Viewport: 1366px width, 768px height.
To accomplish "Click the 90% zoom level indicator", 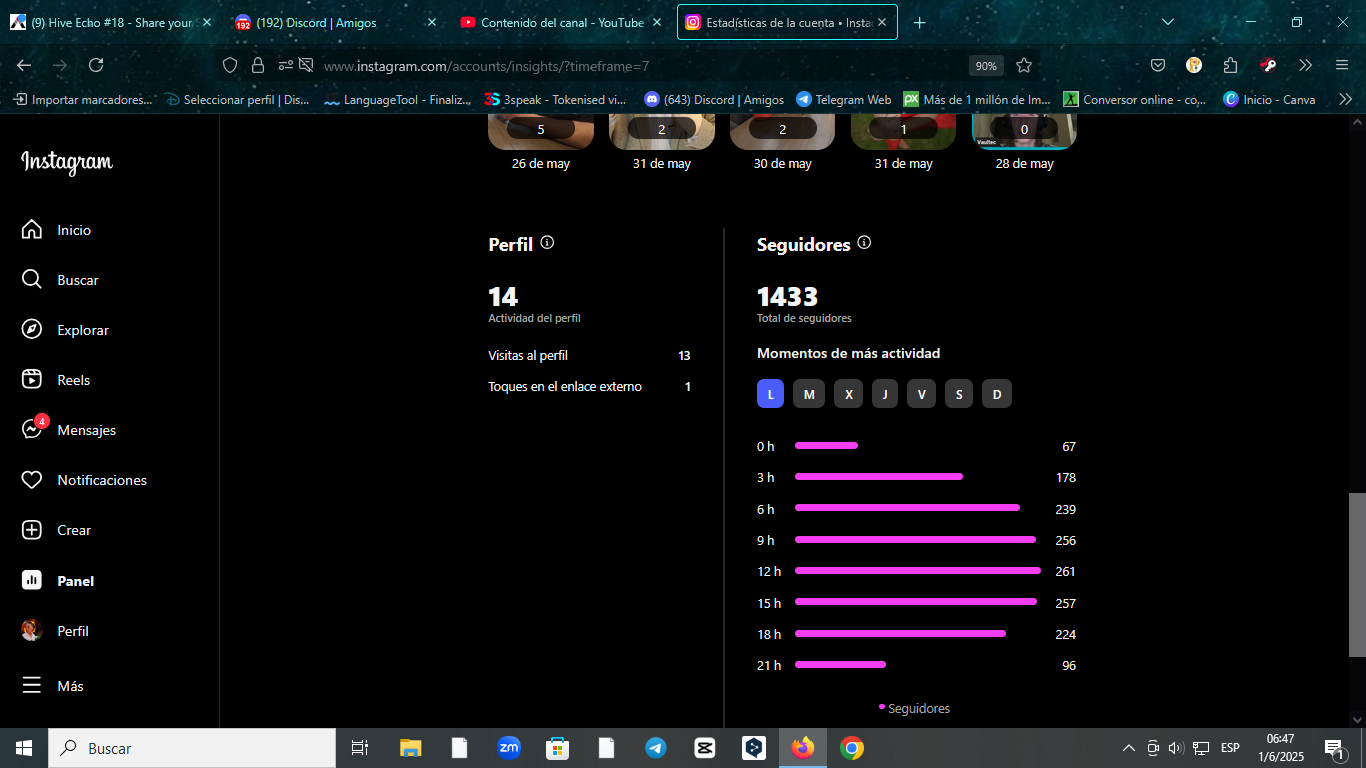I will click(x=986, y=65).
